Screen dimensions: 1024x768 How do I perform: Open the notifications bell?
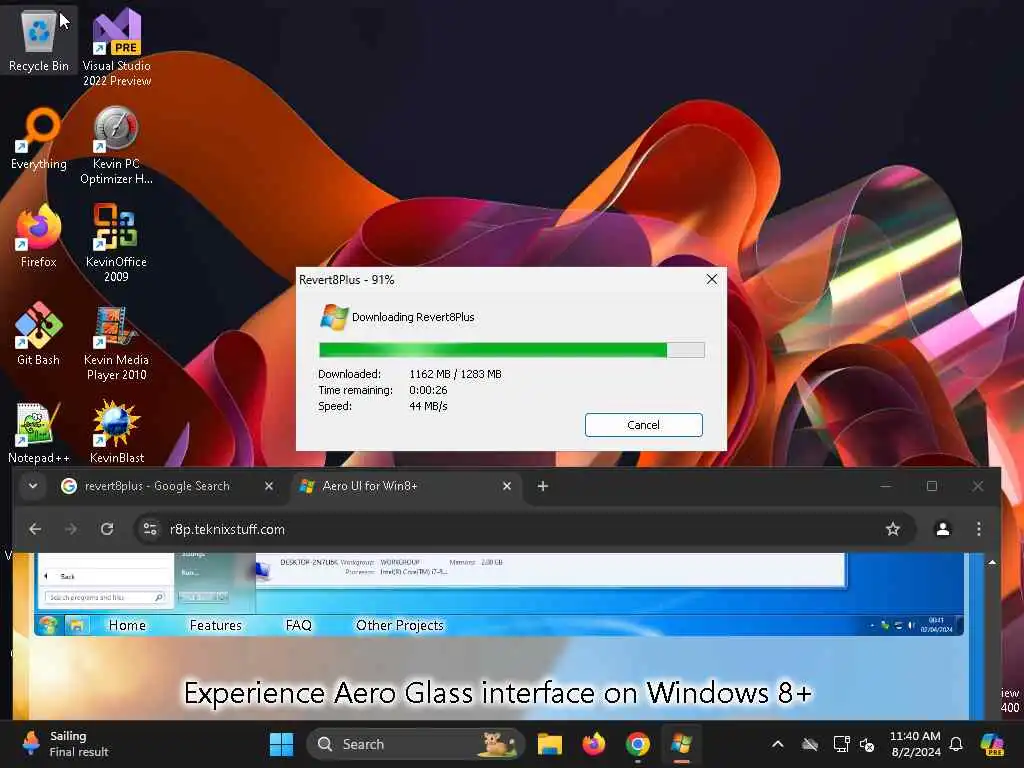tap(956, 744)
